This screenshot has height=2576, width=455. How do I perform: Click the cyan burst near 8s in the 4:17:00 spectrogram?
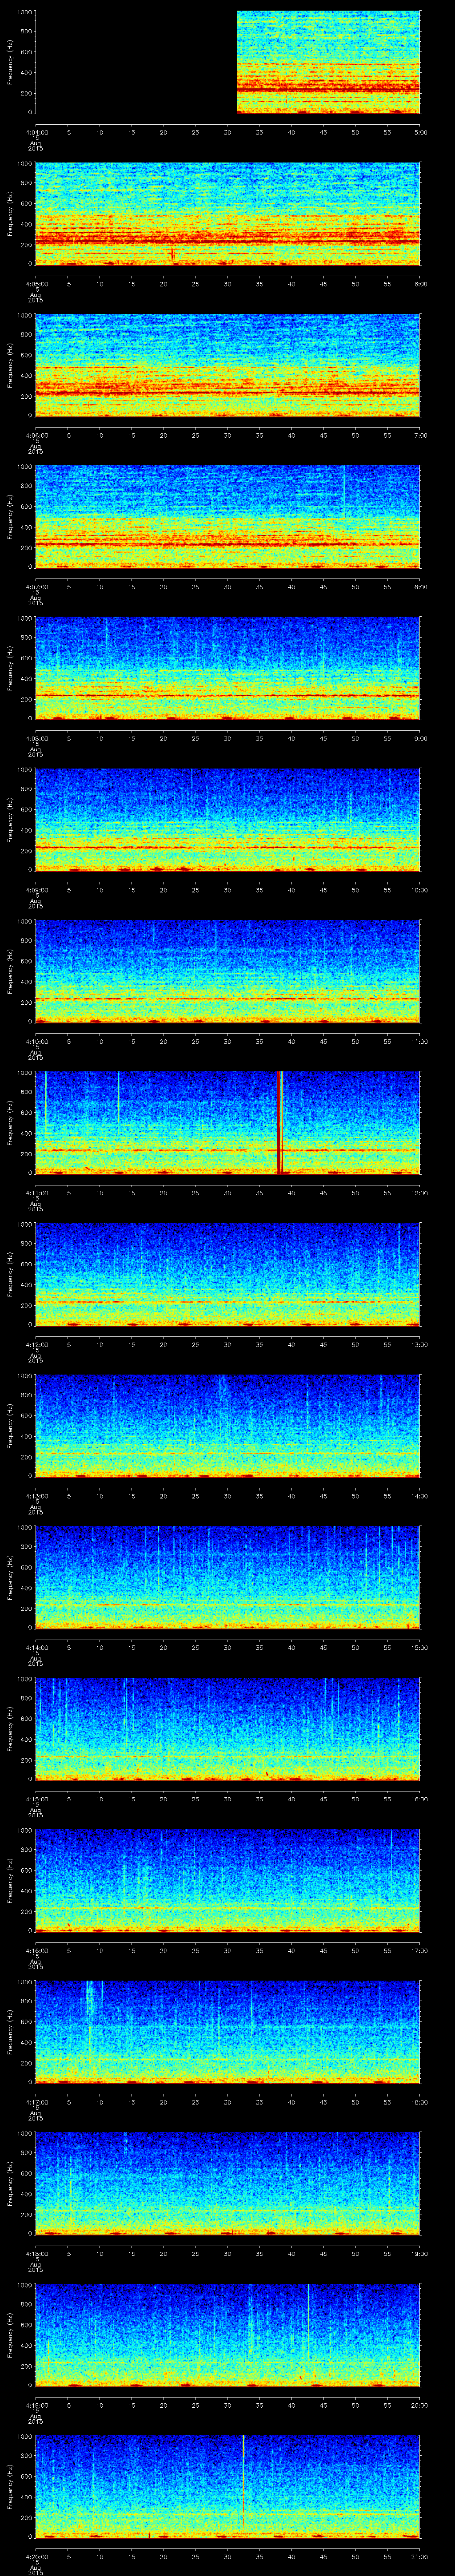coord(89,2000)
